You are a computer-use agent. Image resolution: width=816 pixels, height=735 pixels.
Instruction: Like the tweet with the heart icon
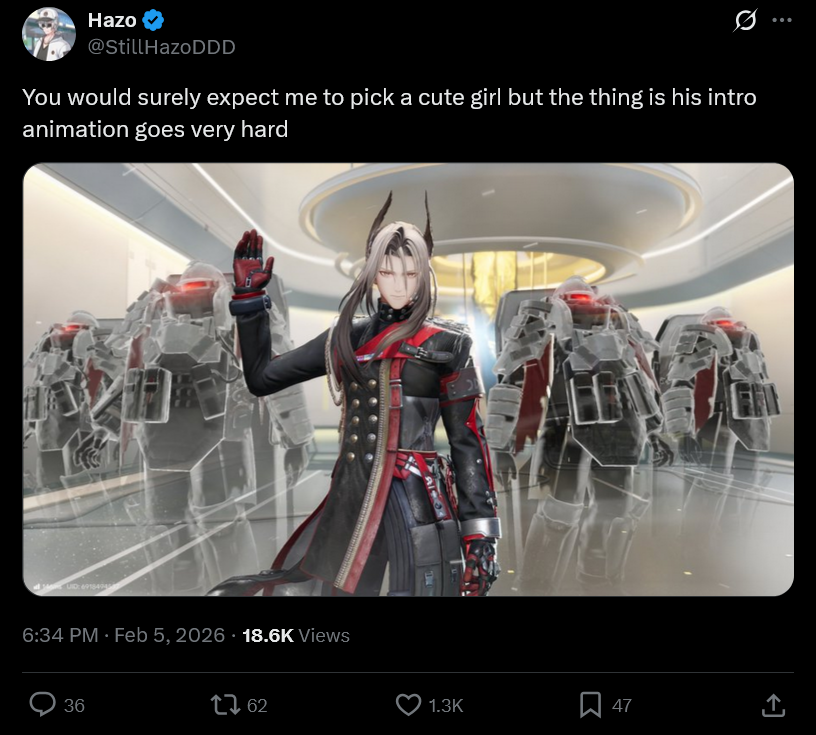pyautogui.click(x=409, y=705)
